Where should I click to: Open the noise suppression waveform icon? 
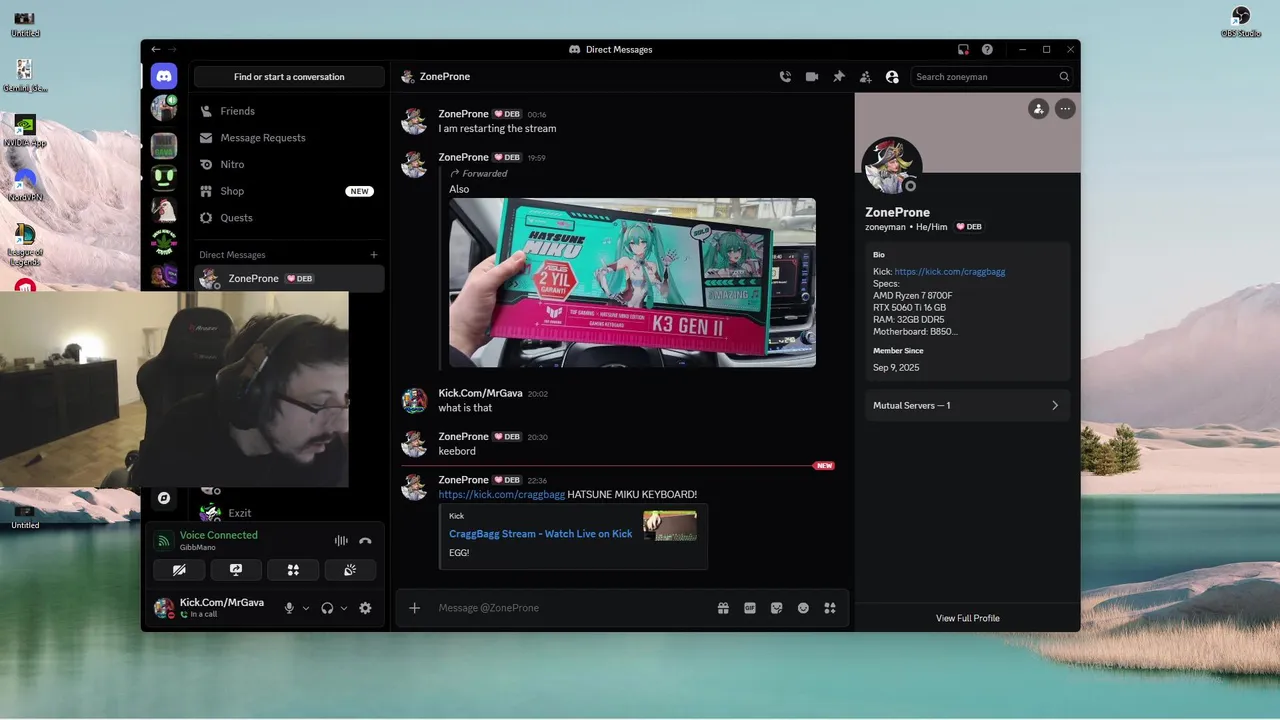[x=341, y=541]
